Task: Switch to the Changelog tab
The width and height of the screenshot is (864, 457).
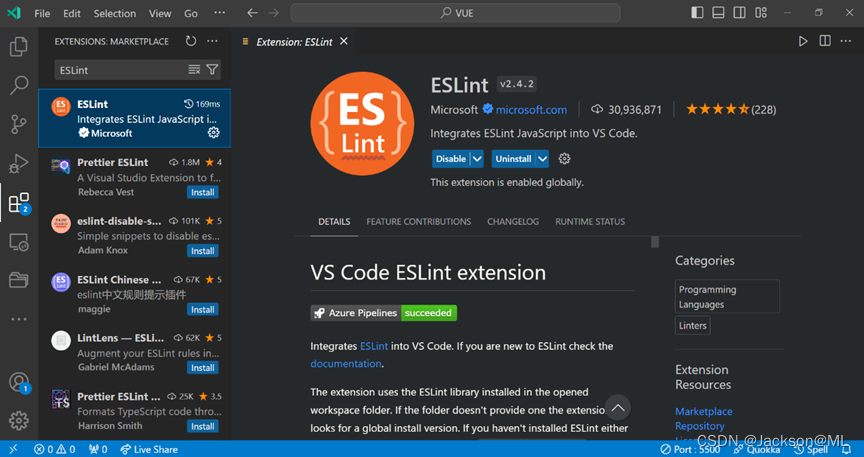Action: pyautogui.click(x=513, y=222)
